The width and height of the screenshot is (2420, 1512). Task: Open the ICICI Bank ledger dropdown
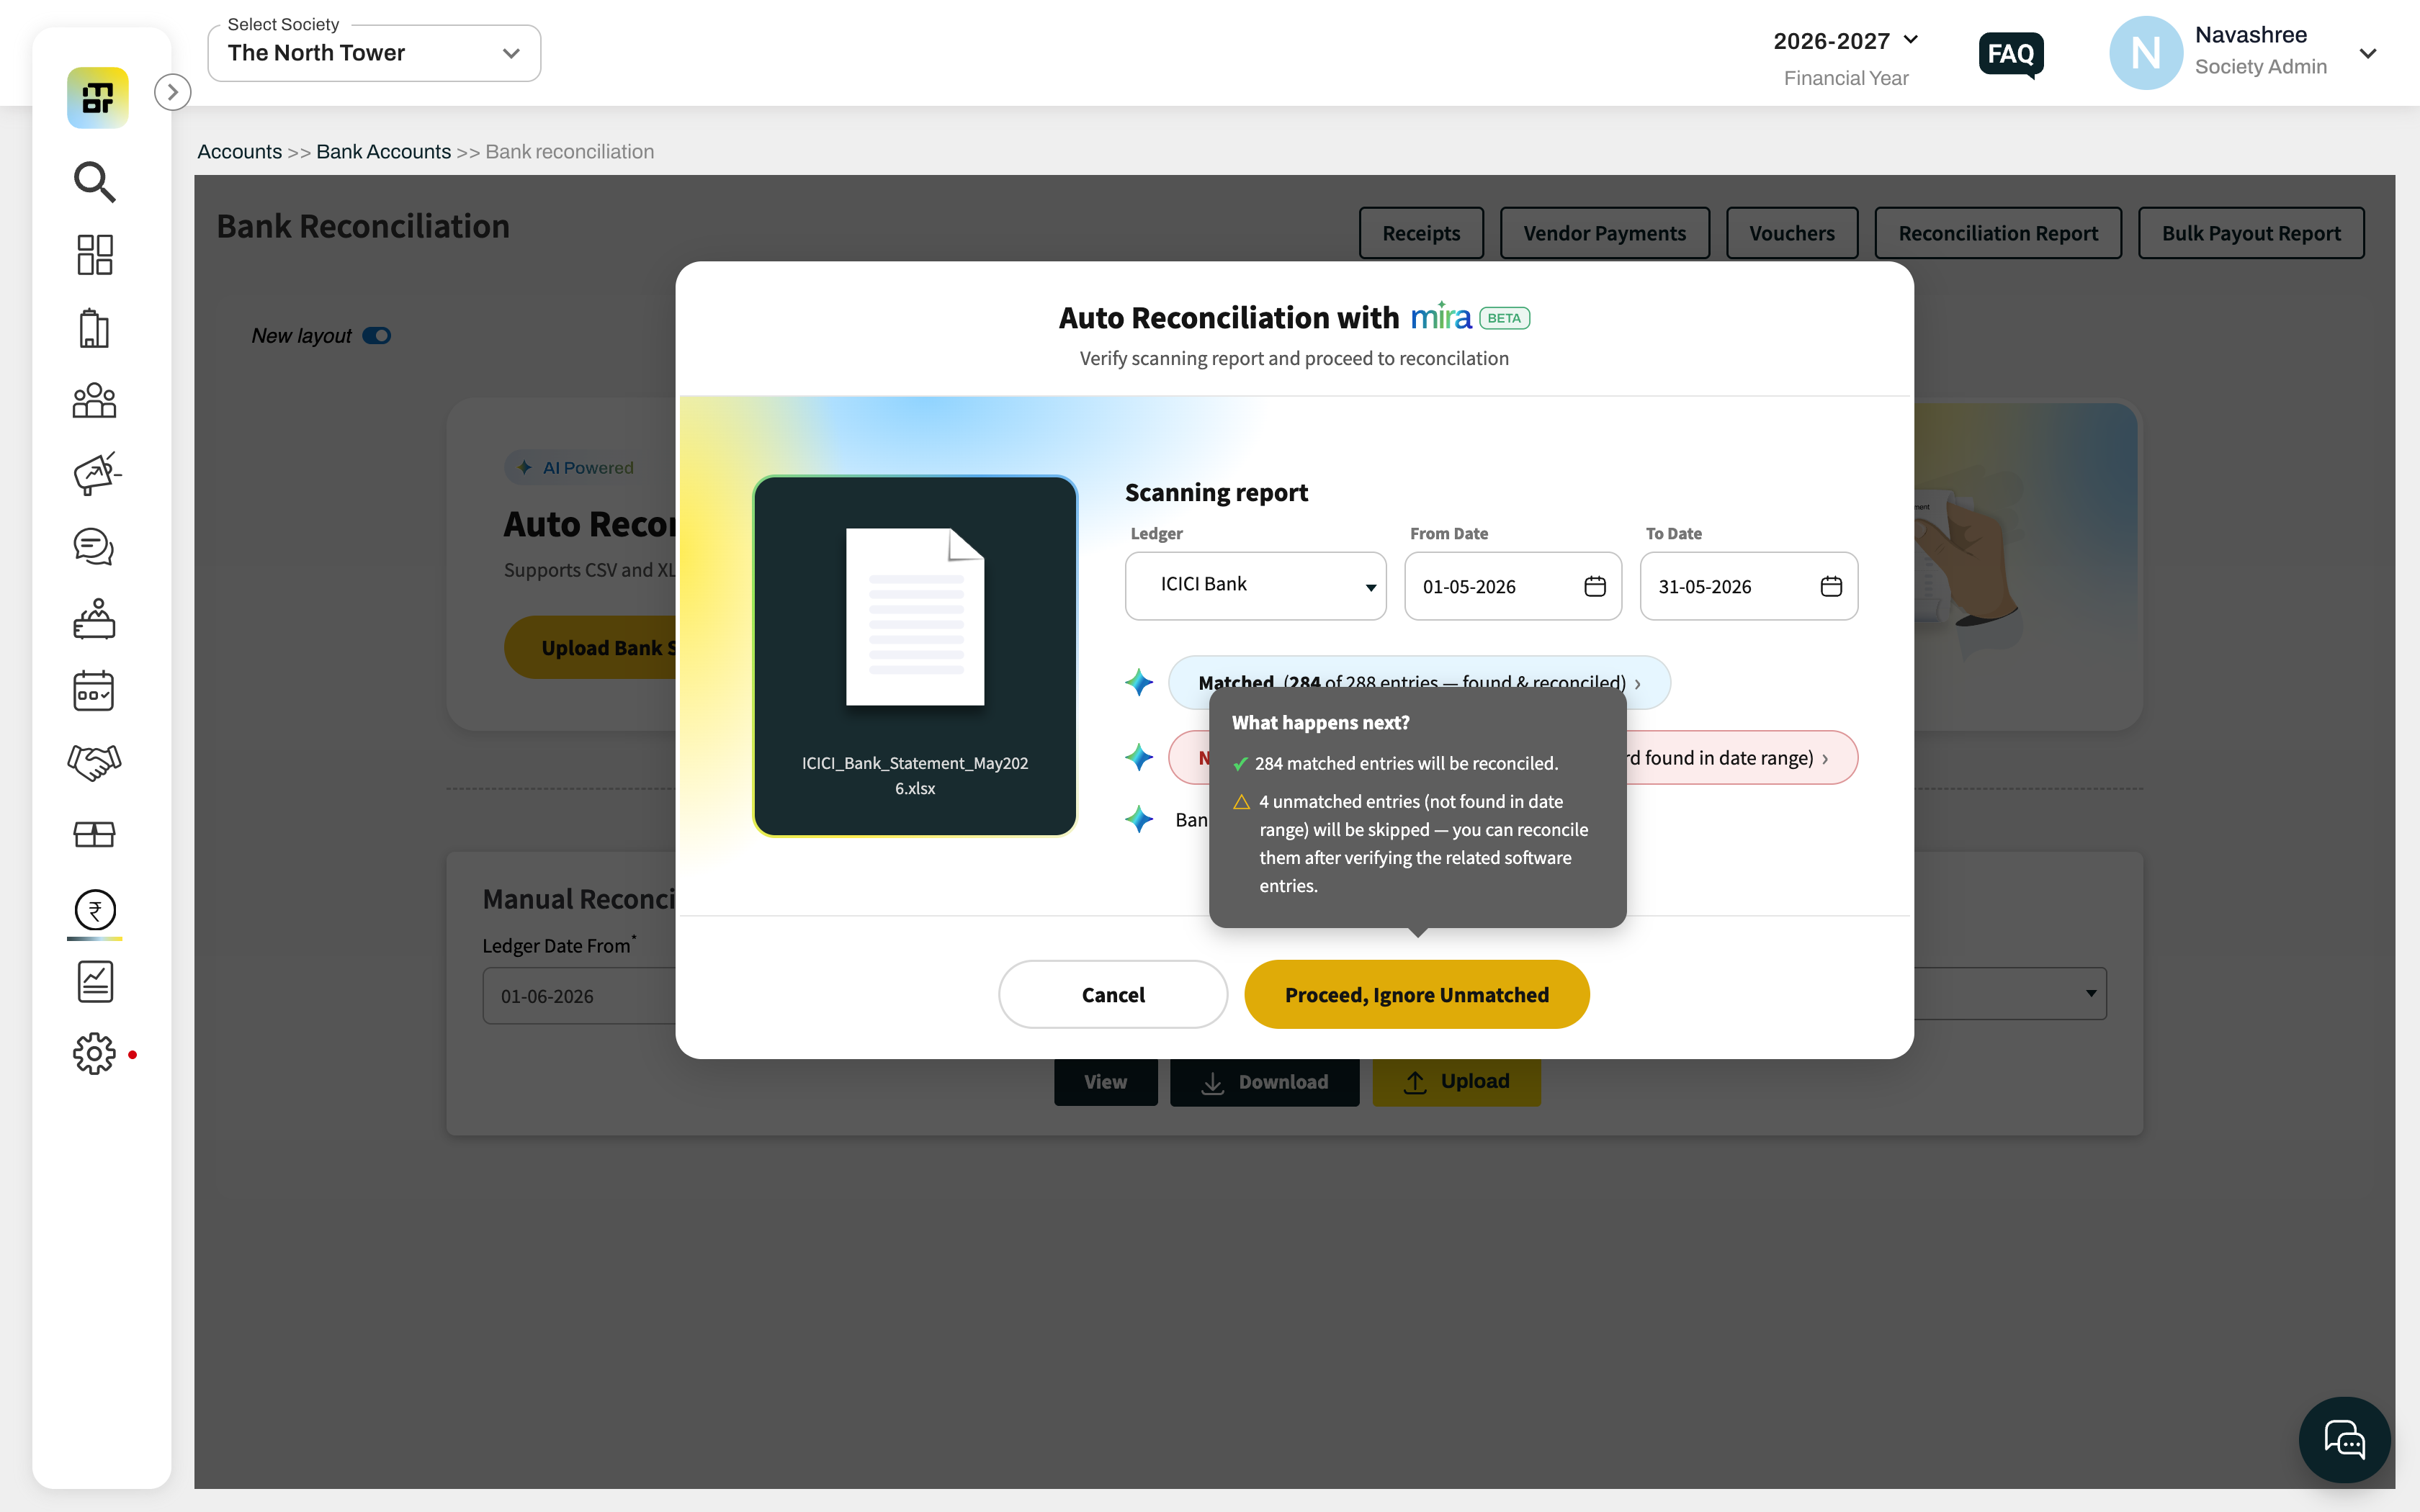pos(1255,586)
